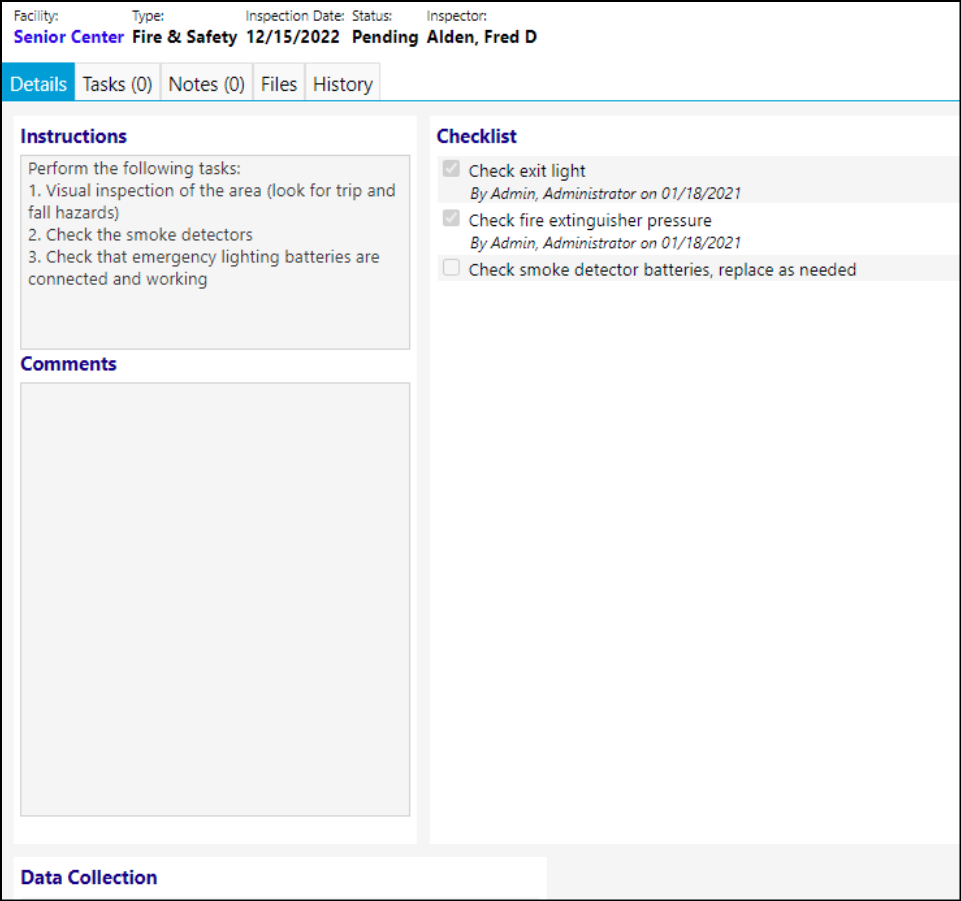Viewport: 961px width, 901px height.
Task: Tick the Check smoke detector batteries checkbox
Action: click(451, 267)
